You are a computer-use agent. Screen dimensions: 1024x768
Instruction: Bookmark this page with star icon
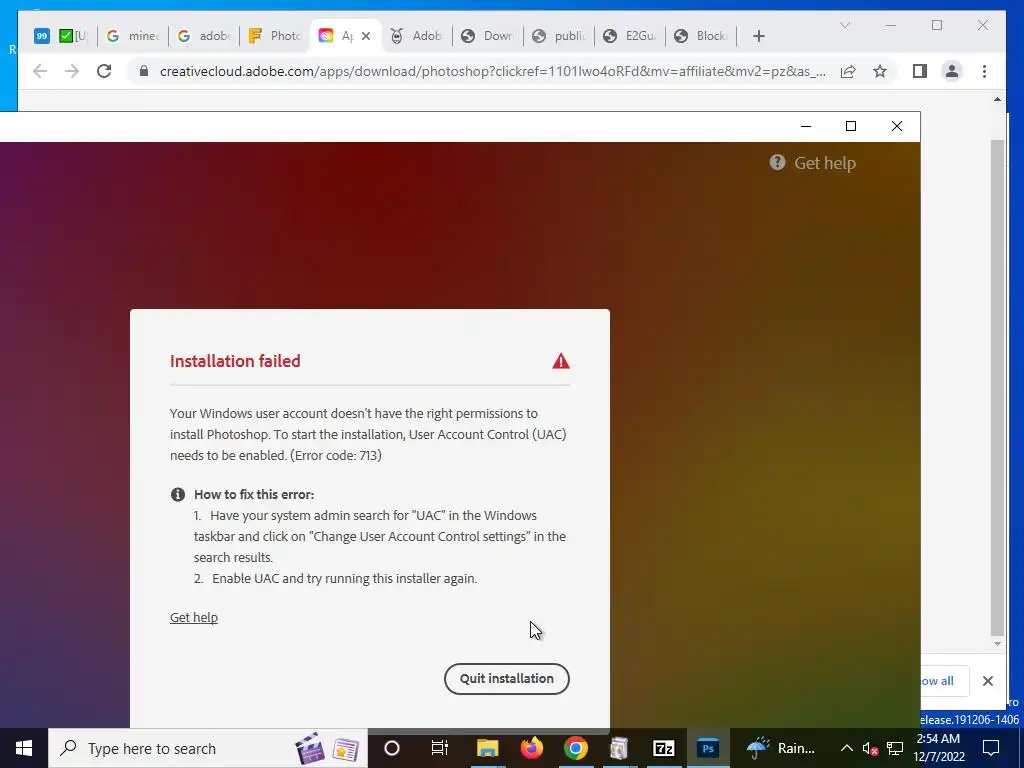pyautogui.click(x=880, y=71)
